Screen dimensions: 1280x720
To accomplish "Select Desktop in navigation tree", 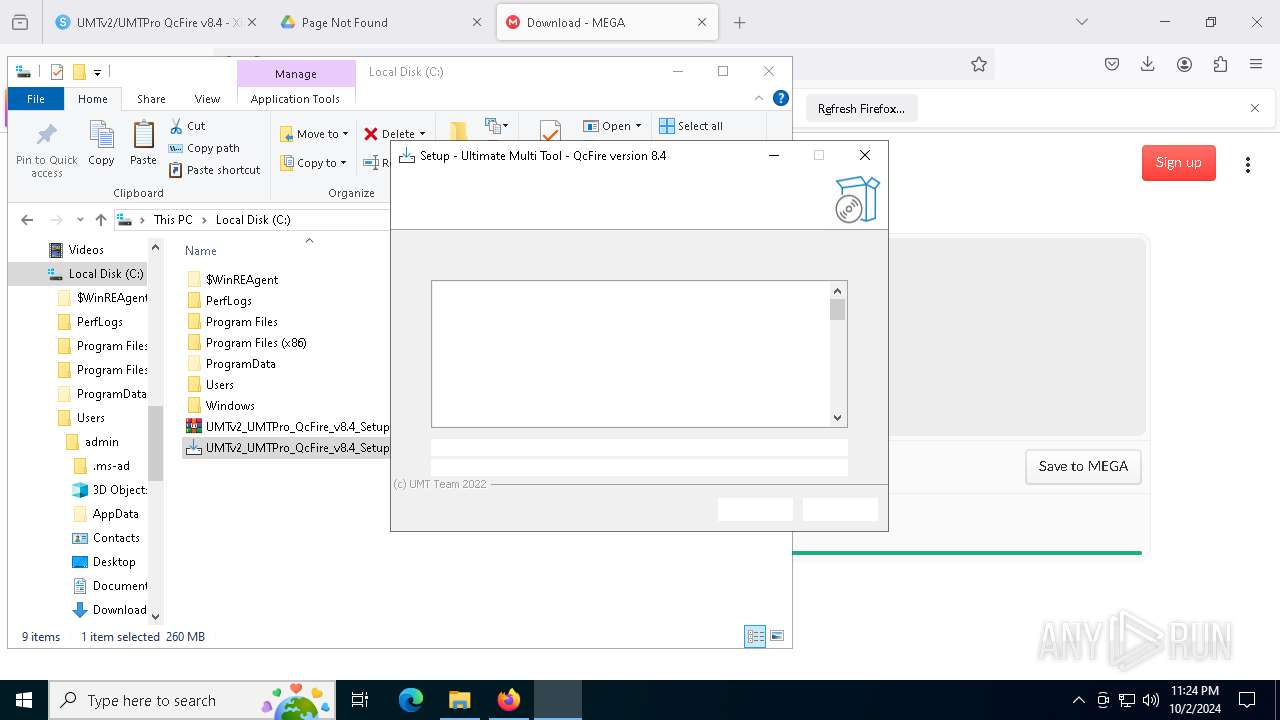I will [x=114, y=562].
